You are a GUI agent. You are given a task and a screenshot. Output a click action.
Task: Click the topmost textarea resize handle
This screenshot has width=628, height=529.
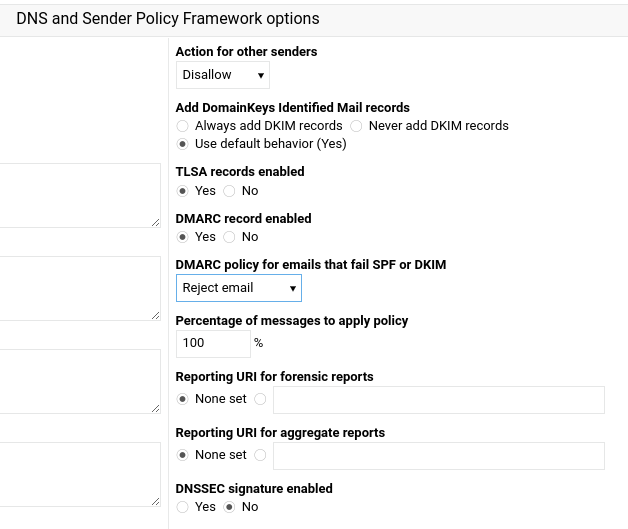[x=156, y=223]
